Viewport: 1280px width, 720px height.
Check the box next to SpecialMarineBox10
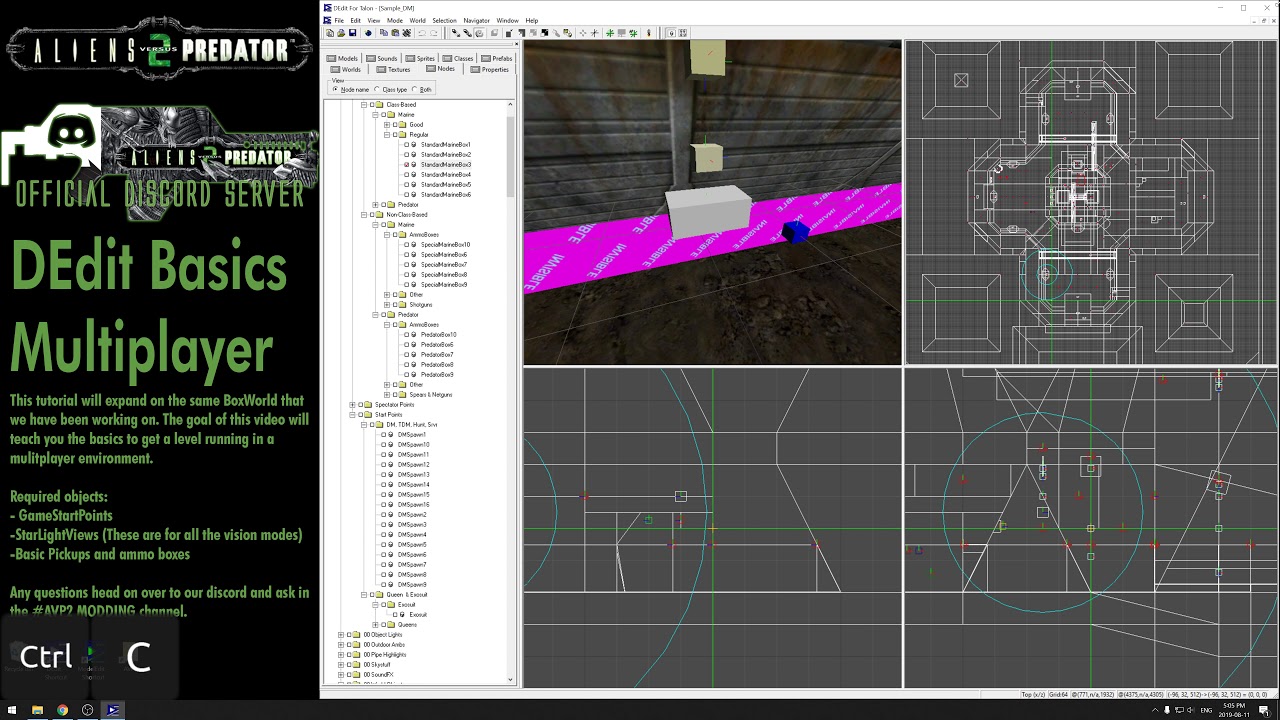point(406,244)
